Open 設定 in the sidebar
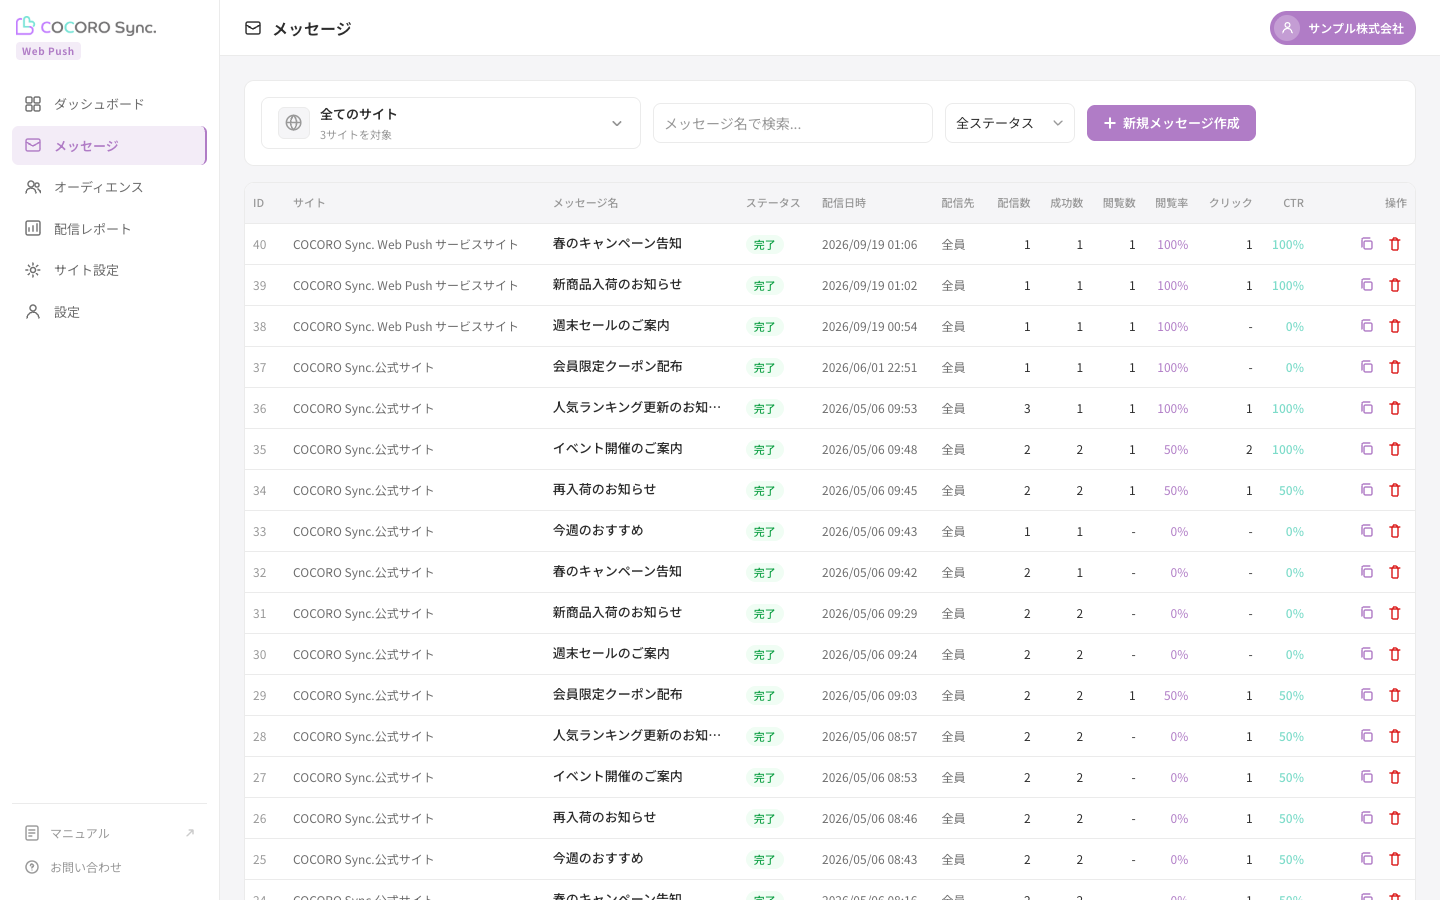This screenshot has width=1440, height=900. pyautogui.click(x=109, y=312)
